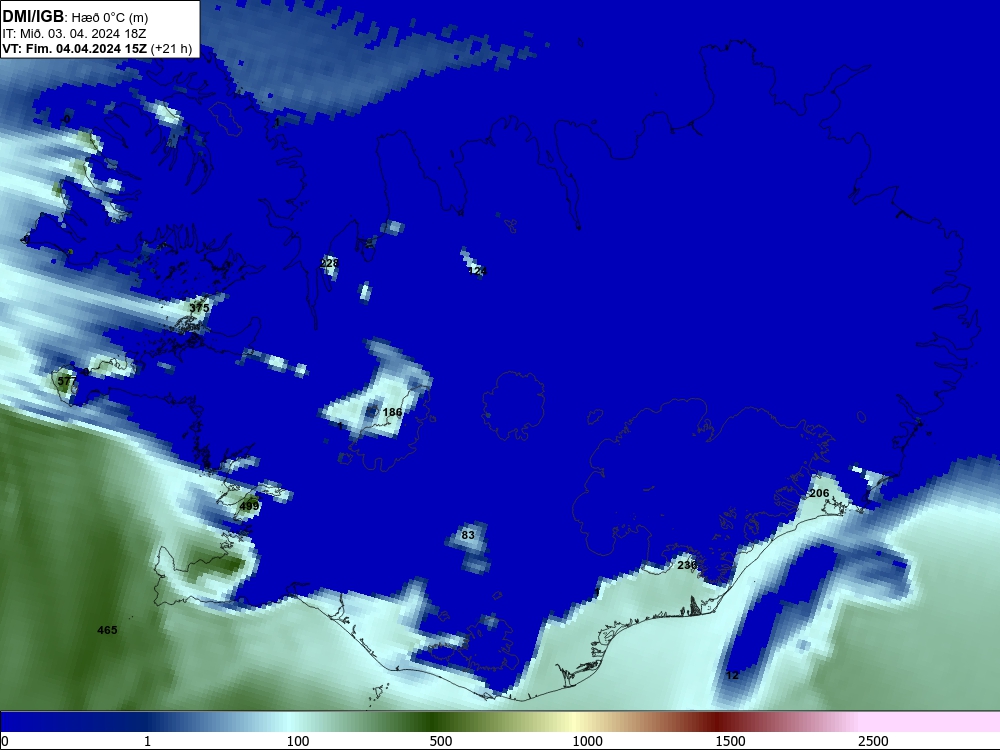Click the 1500 label under the color scale
This screenshot has height=750, width=1000.
click(x=730, y=741)
